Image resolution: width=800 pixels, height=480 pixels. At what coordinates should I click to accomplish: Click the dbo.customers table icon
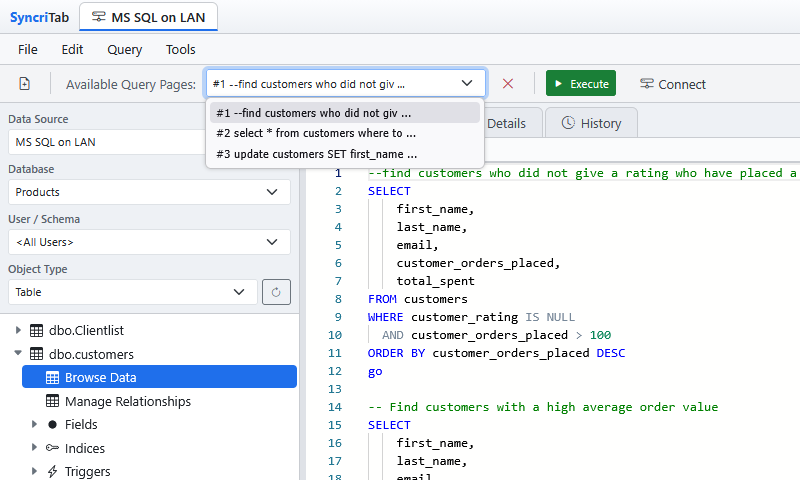(36, 354)
